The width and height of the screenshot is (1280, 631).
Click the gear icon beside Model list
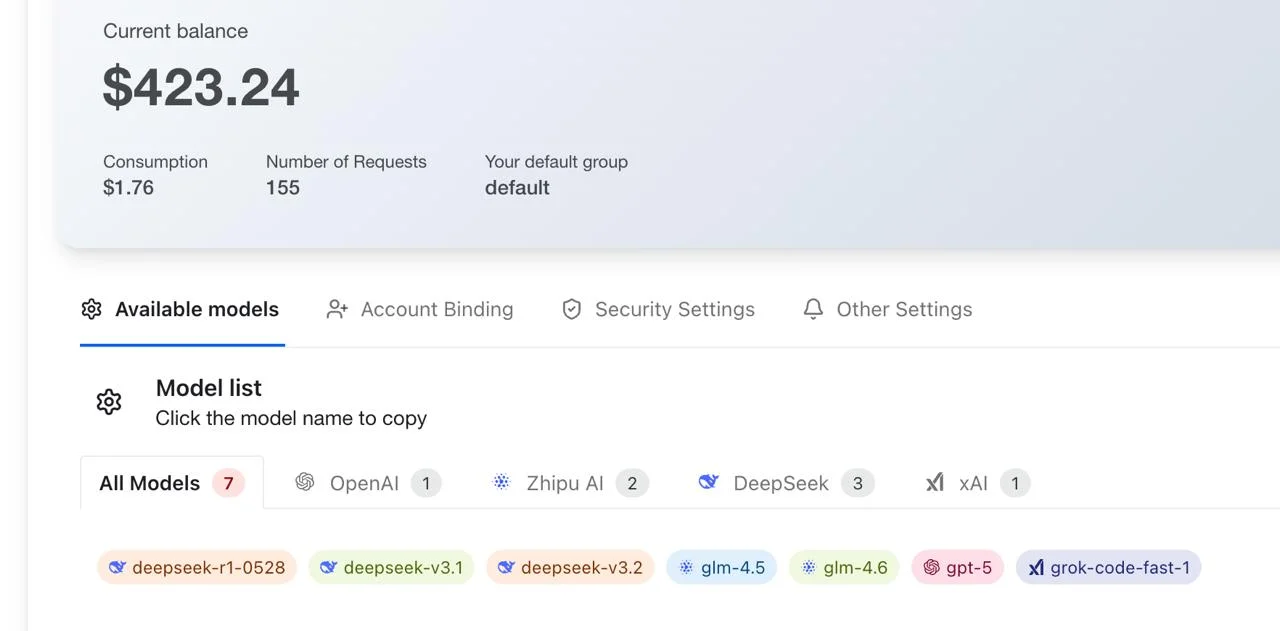click(109, 402)
